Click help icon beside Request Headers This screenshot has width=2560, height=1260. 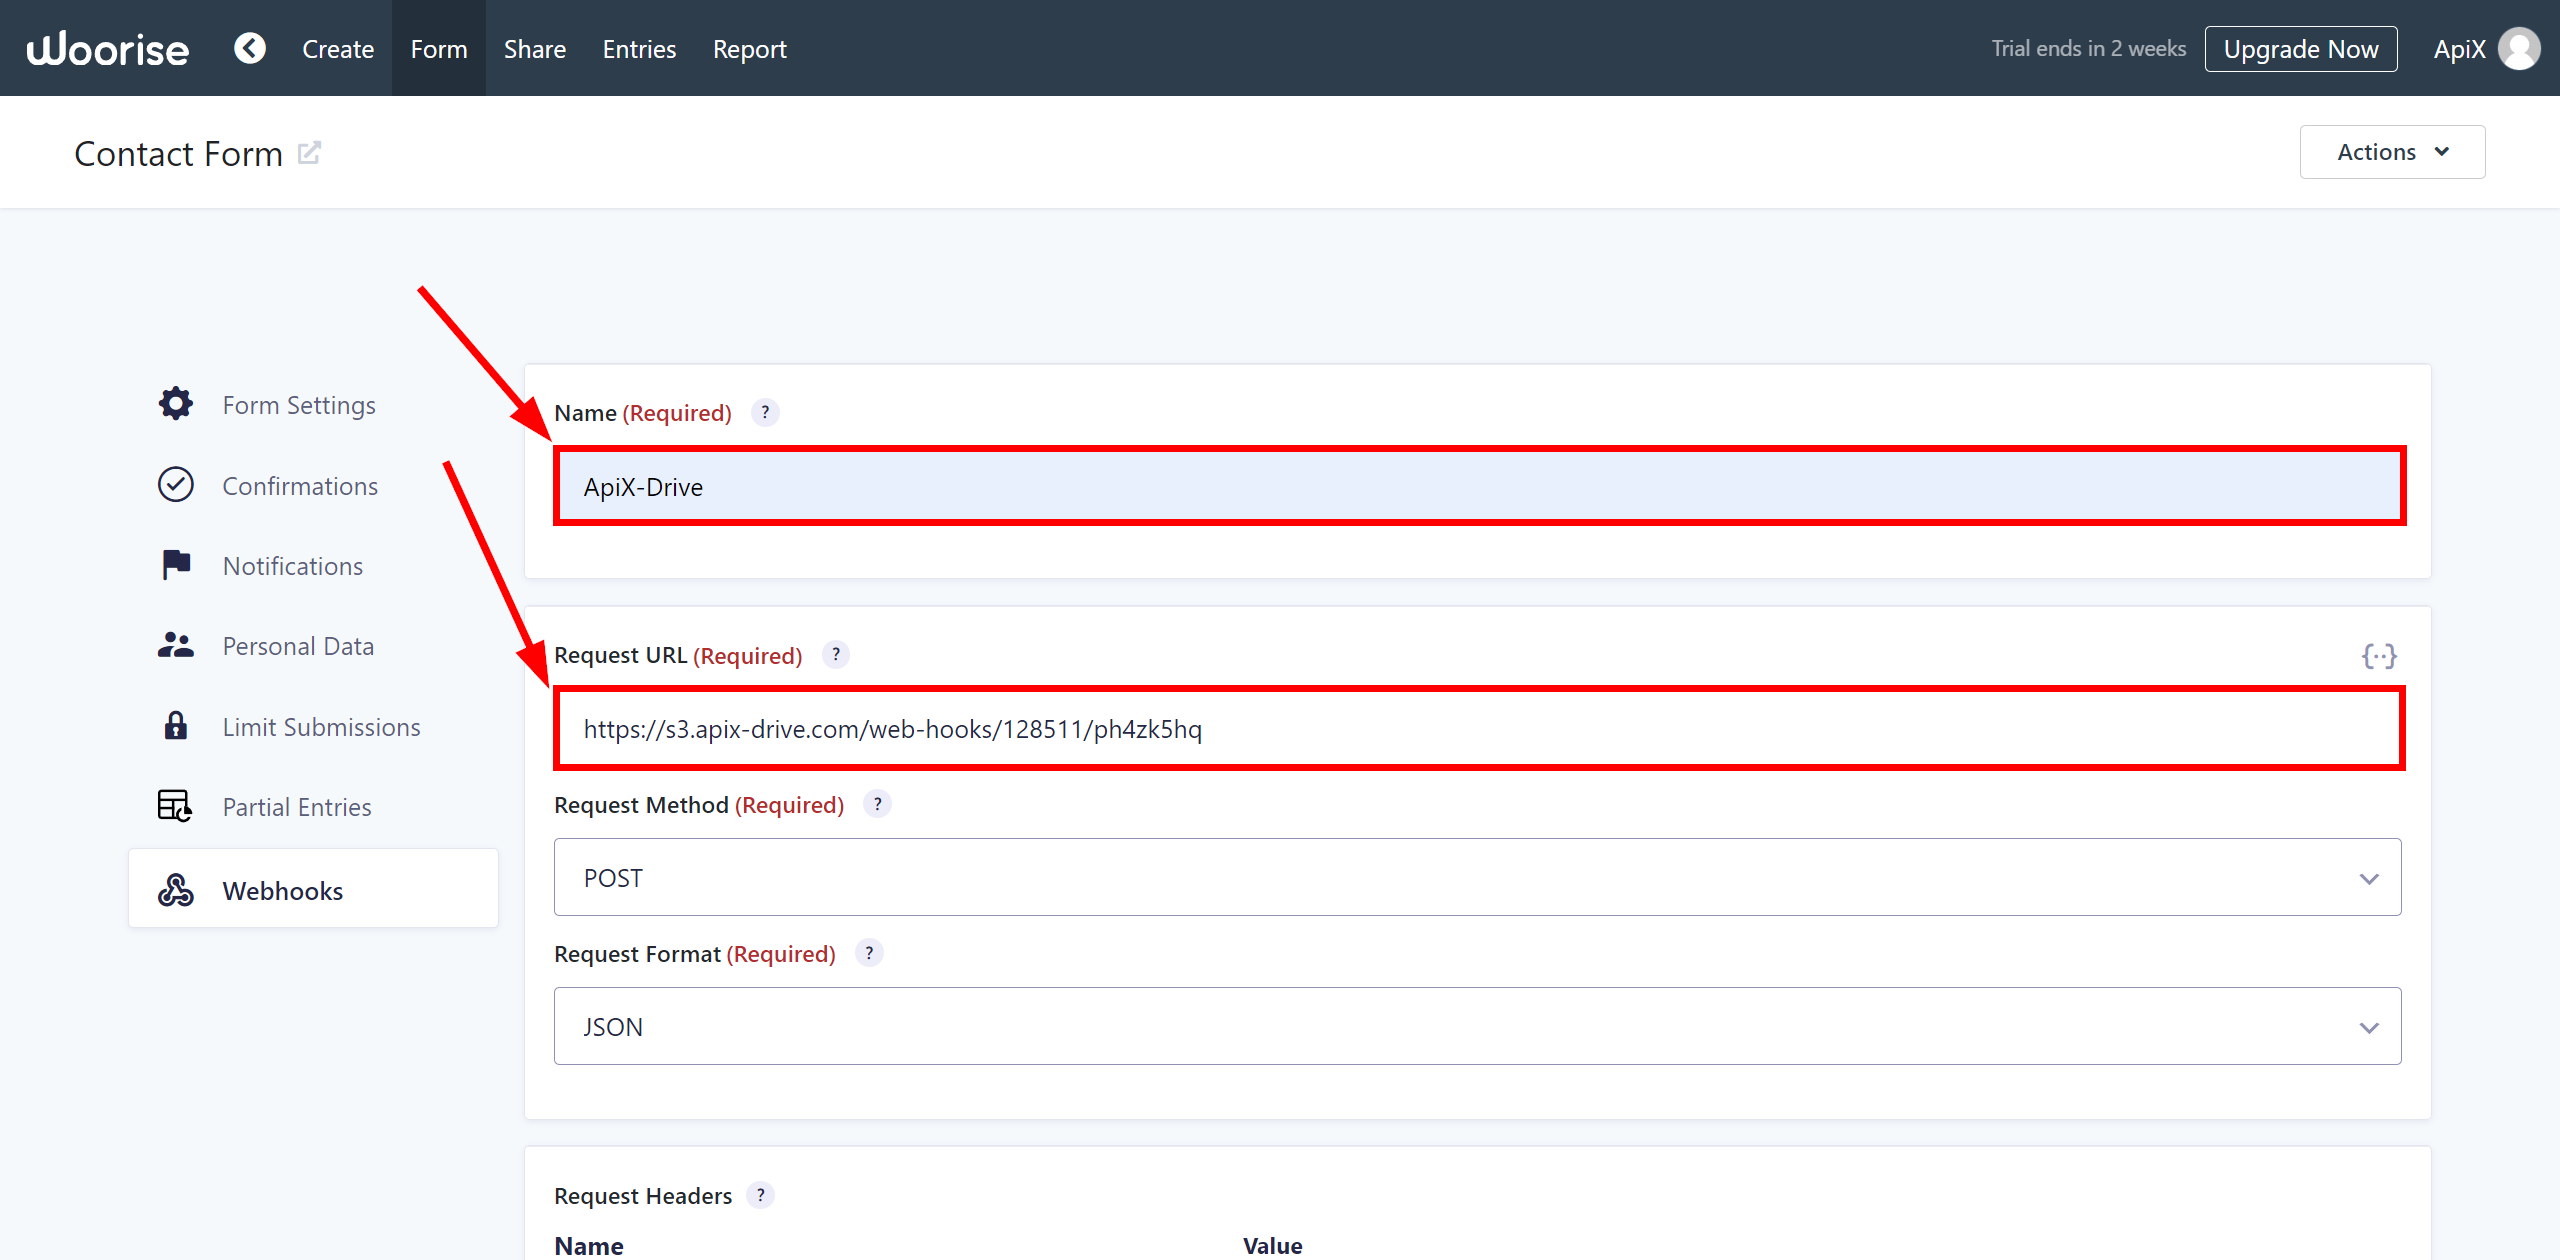(x=761, y=1195)
